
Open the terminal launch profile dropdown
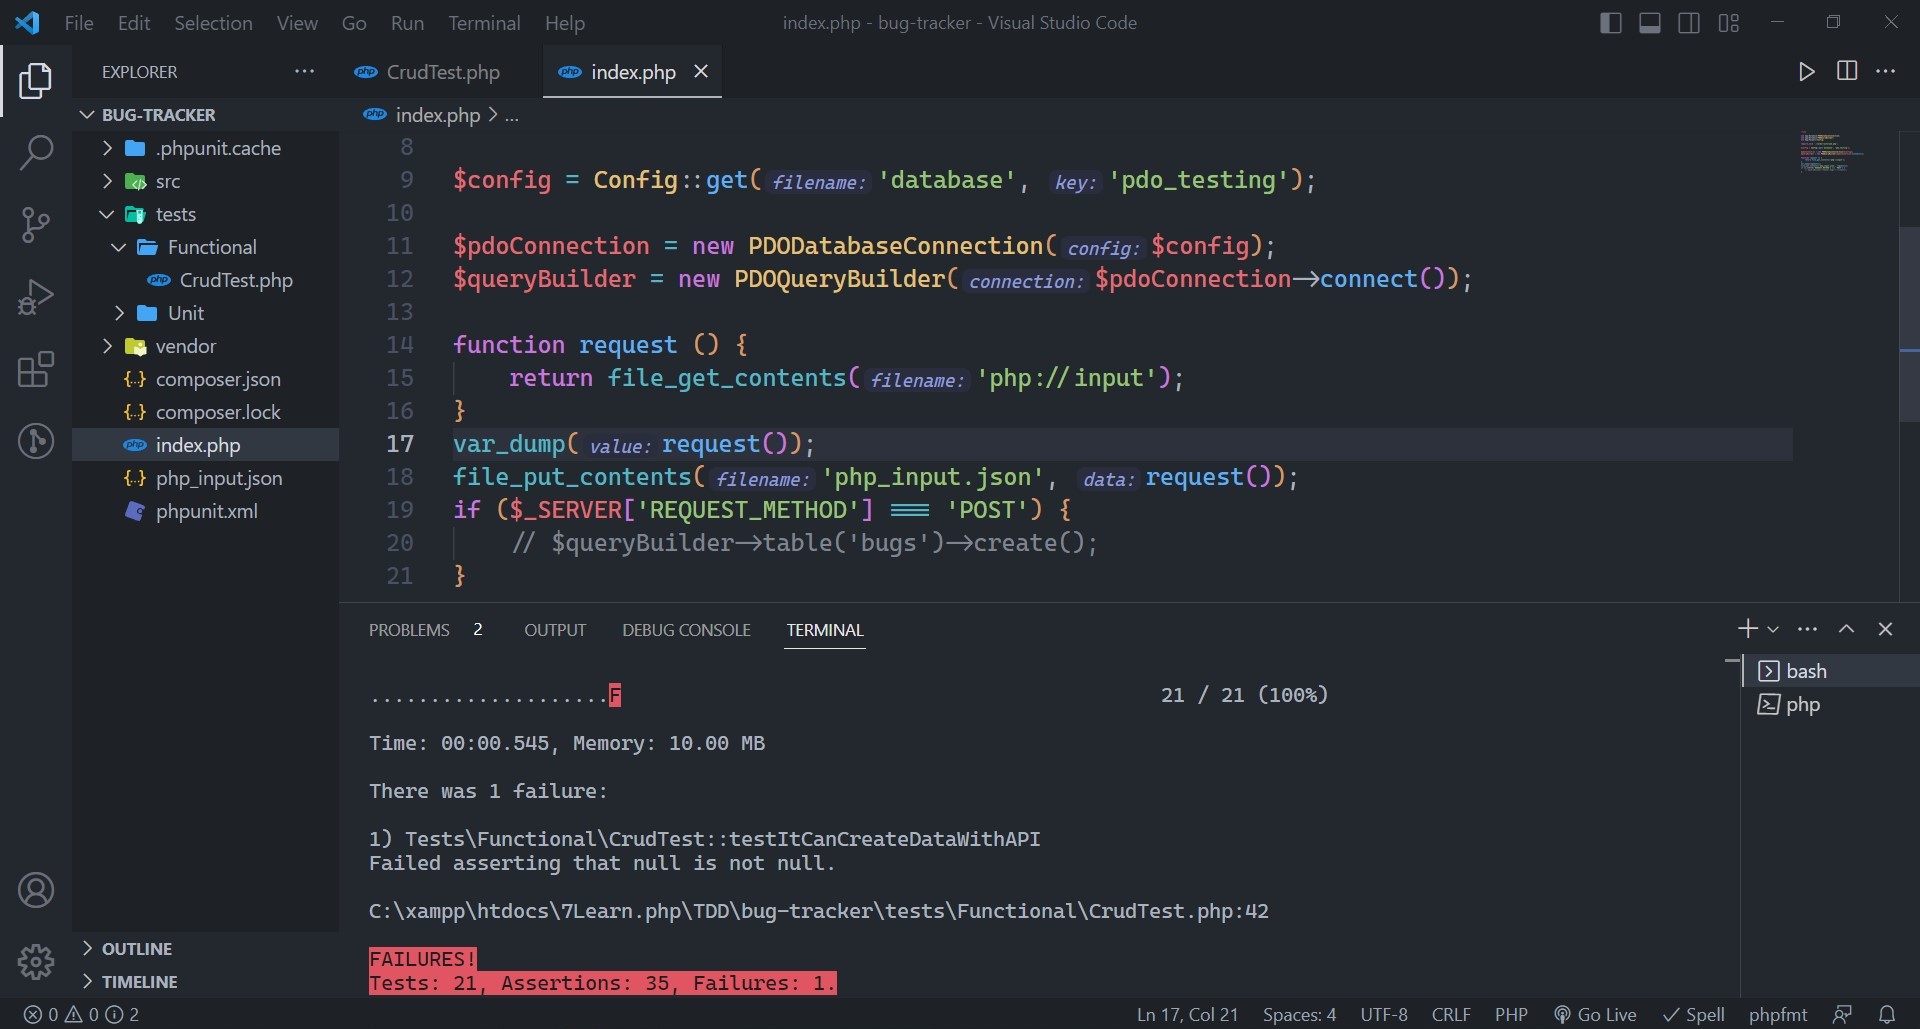tap(1773, 629)
